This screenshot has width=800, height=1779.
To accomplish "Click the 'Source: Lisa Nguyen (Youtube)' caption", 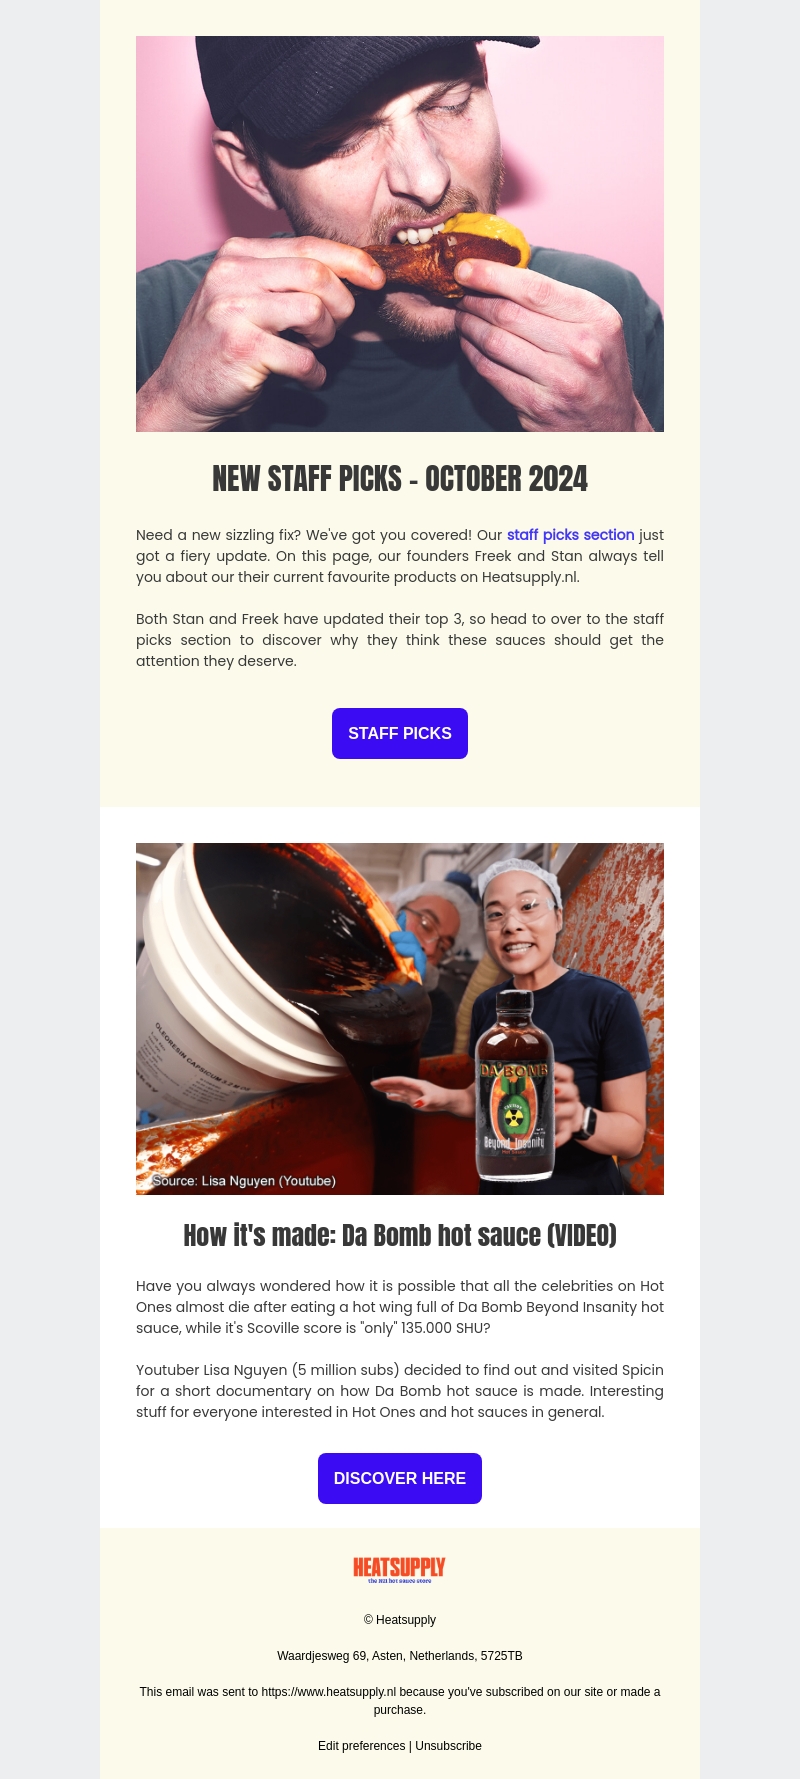I will pos(244,1181).
